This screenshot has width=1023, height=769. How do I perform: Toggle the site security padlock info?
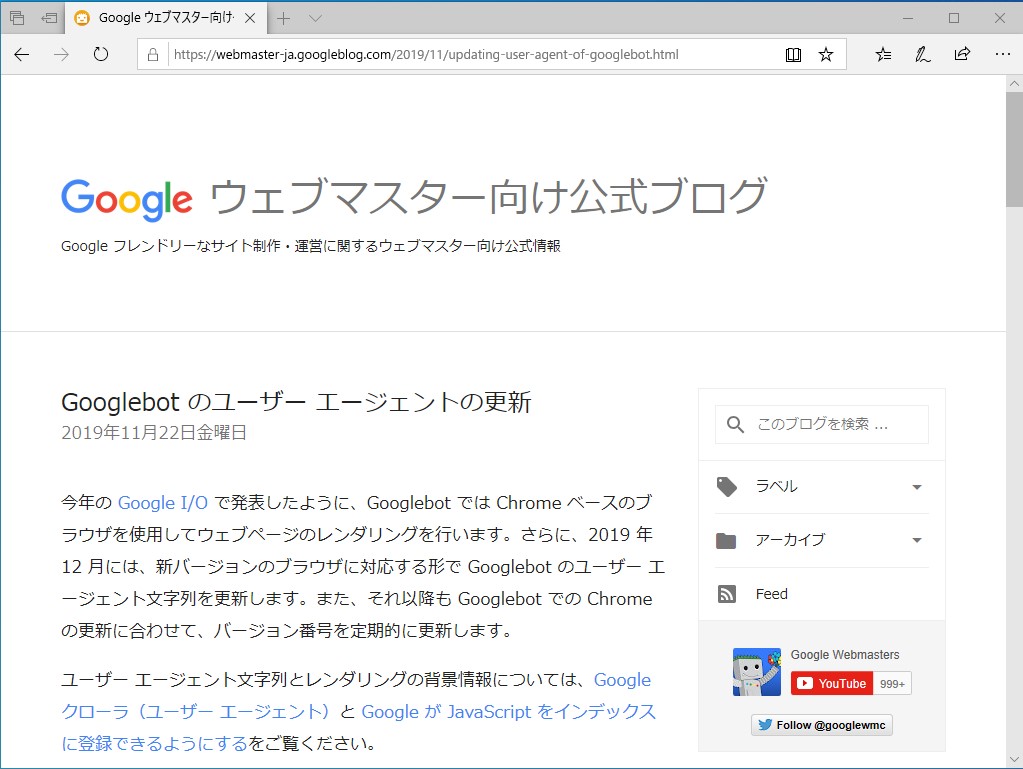[152, 55]
